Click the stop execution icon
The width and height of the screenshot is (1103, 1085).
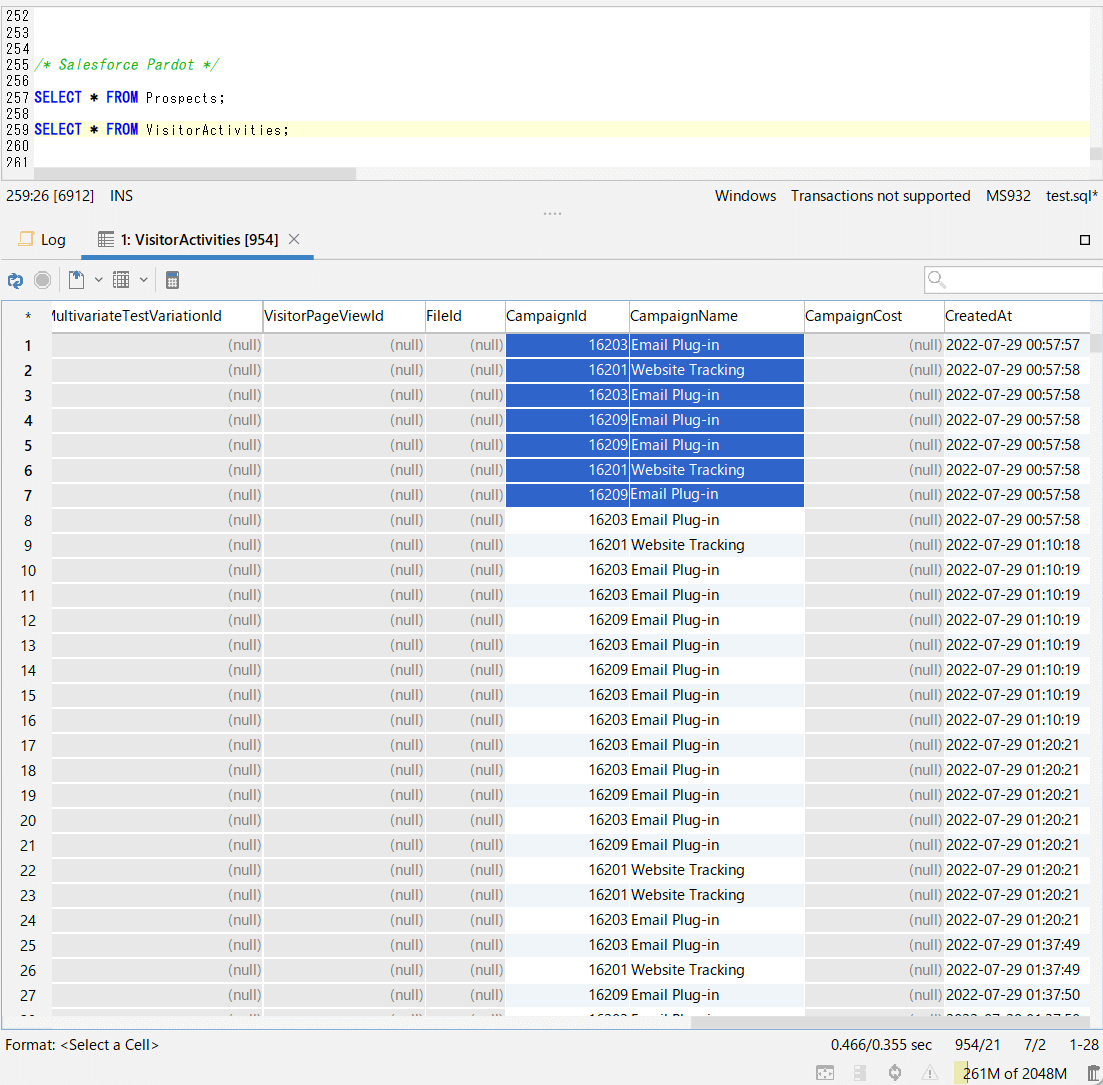coord(43,280)
